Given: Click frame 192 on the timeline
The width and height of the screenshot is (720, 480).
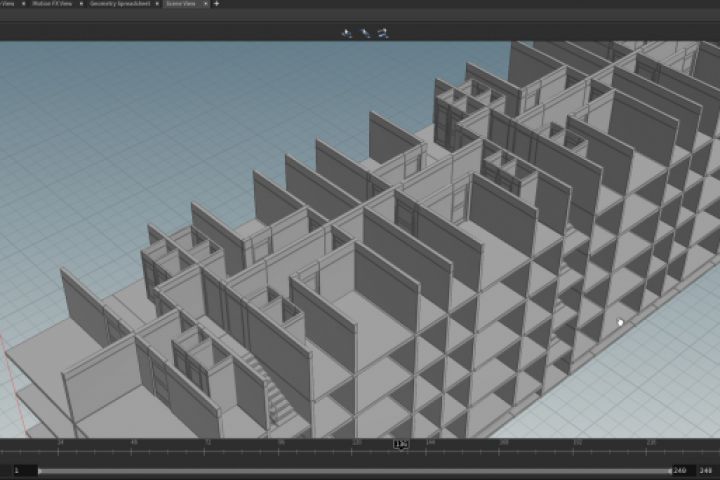Looking at the screenshot, I should (578, 442).
